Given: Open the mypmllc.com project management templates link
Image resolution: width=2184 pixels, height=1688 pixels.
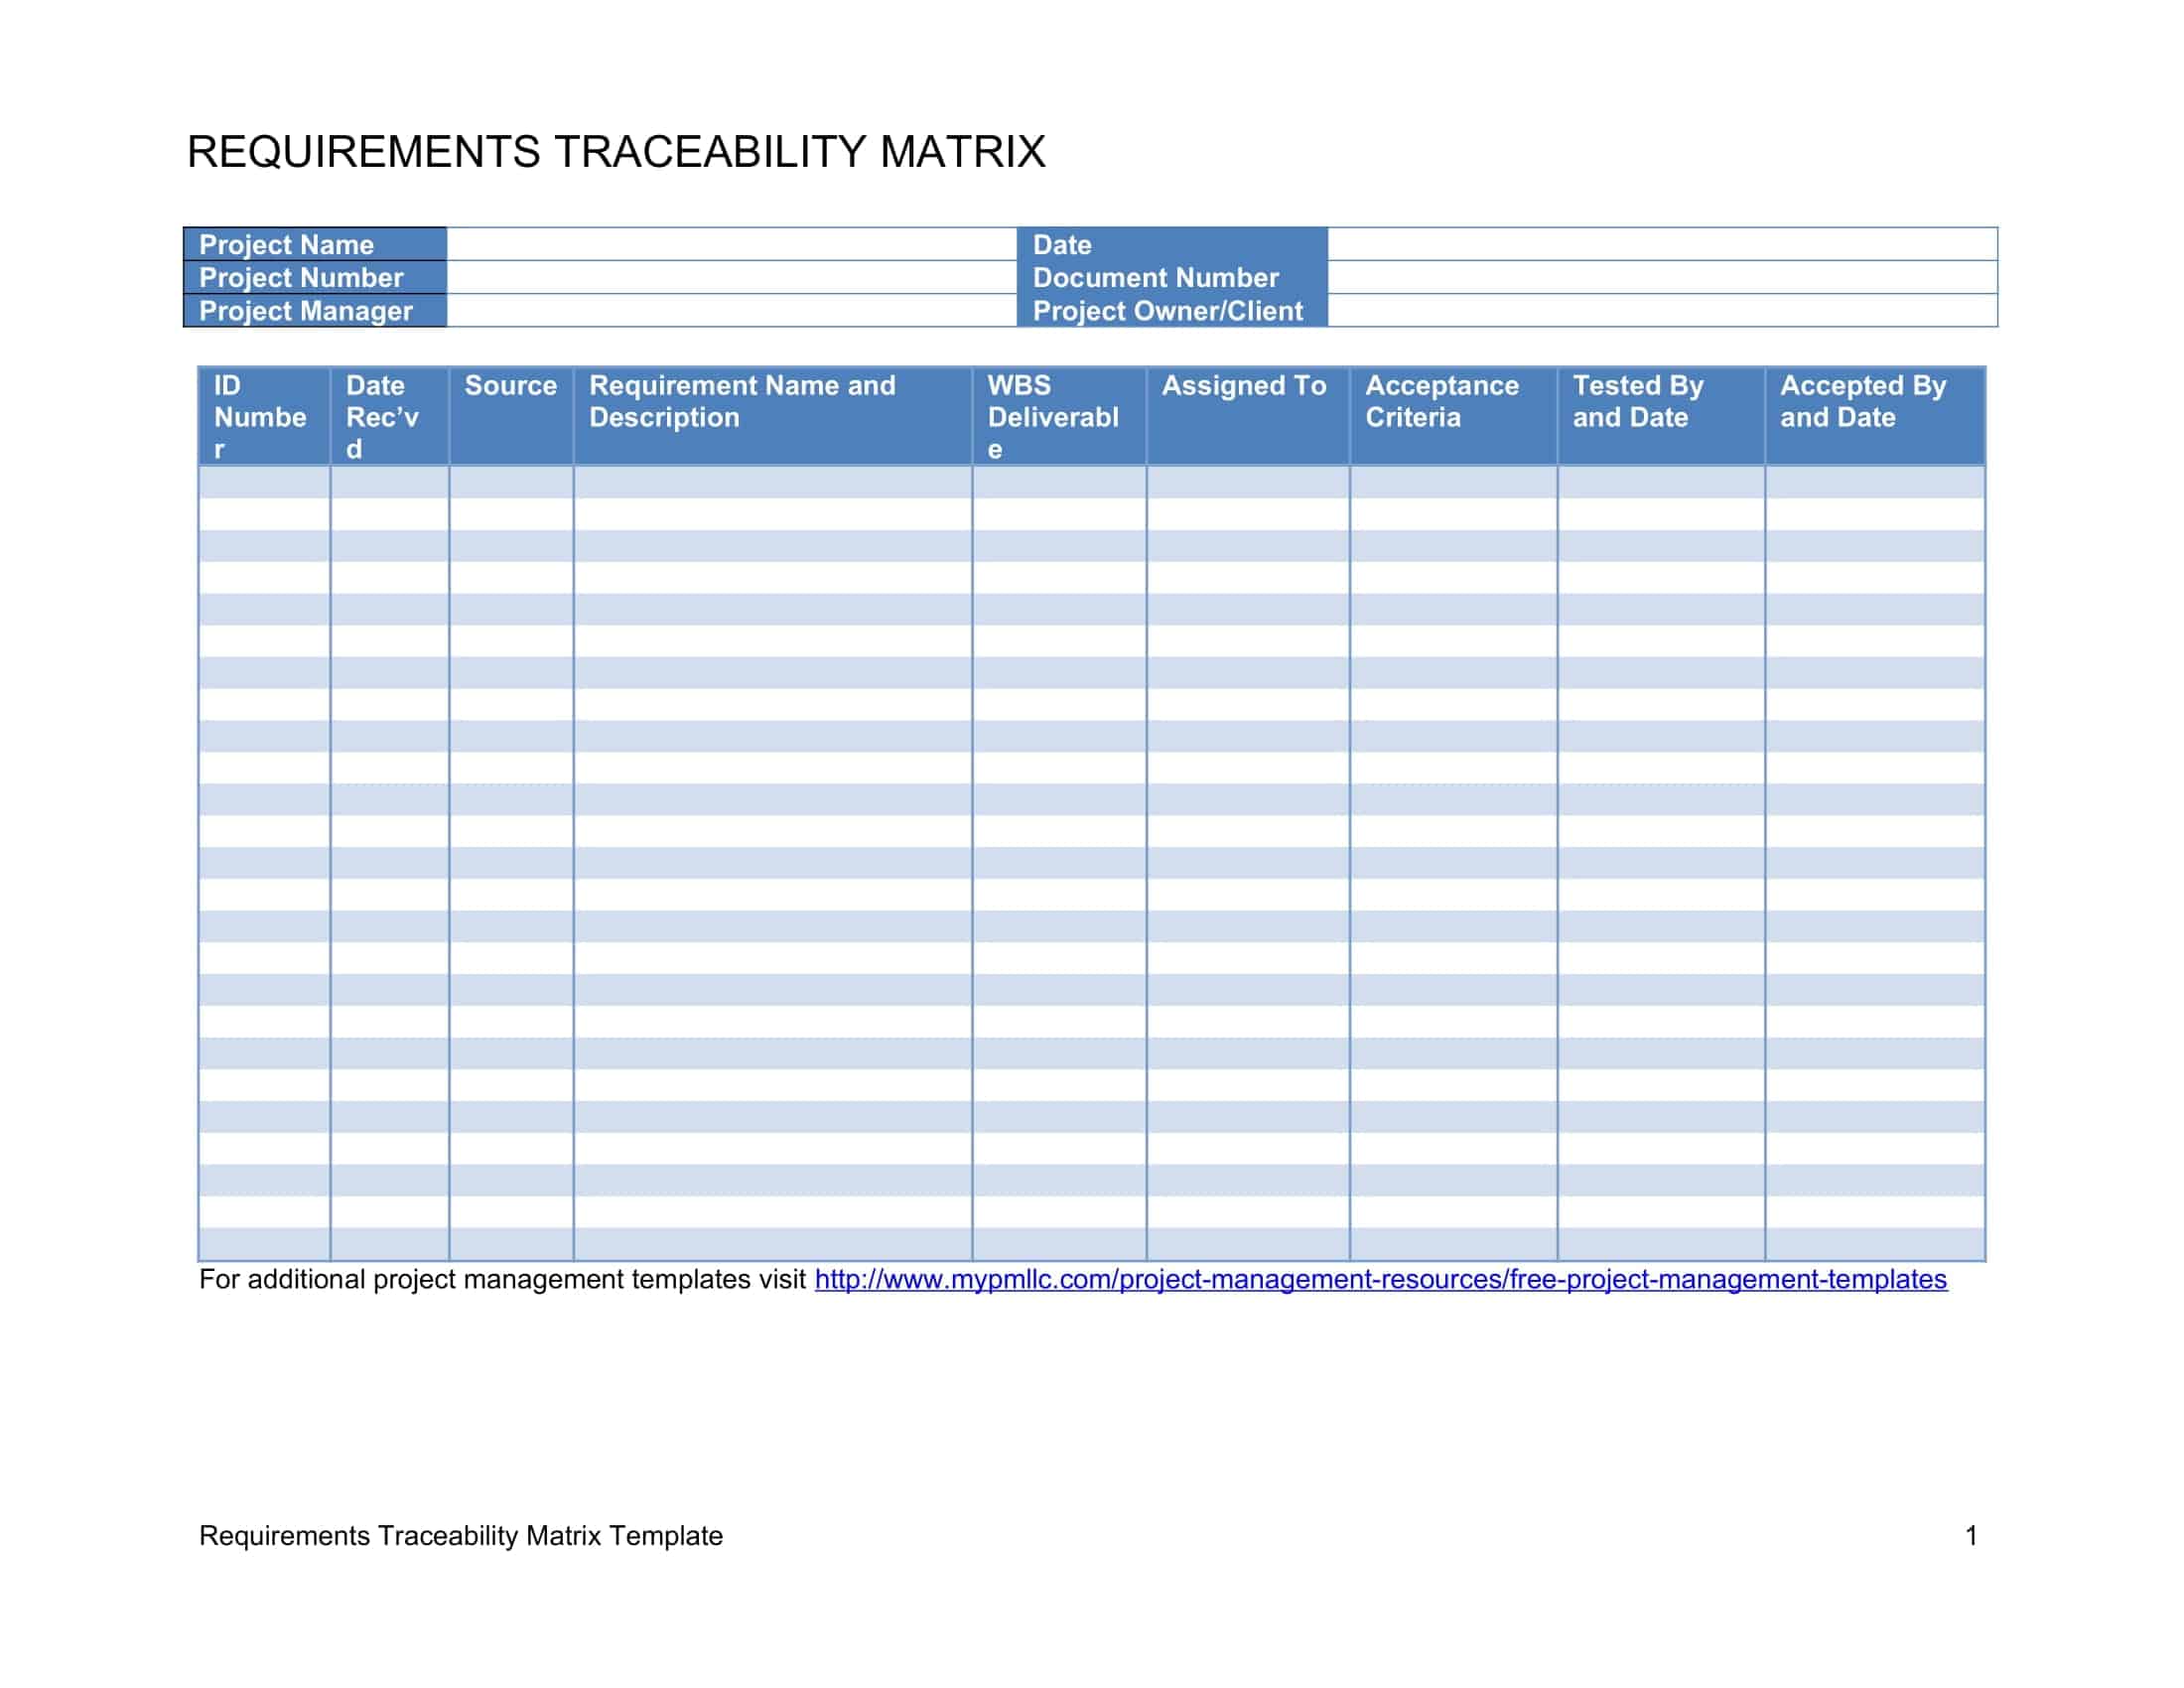Looking at the screenshot, I should pos(1380,1279).
